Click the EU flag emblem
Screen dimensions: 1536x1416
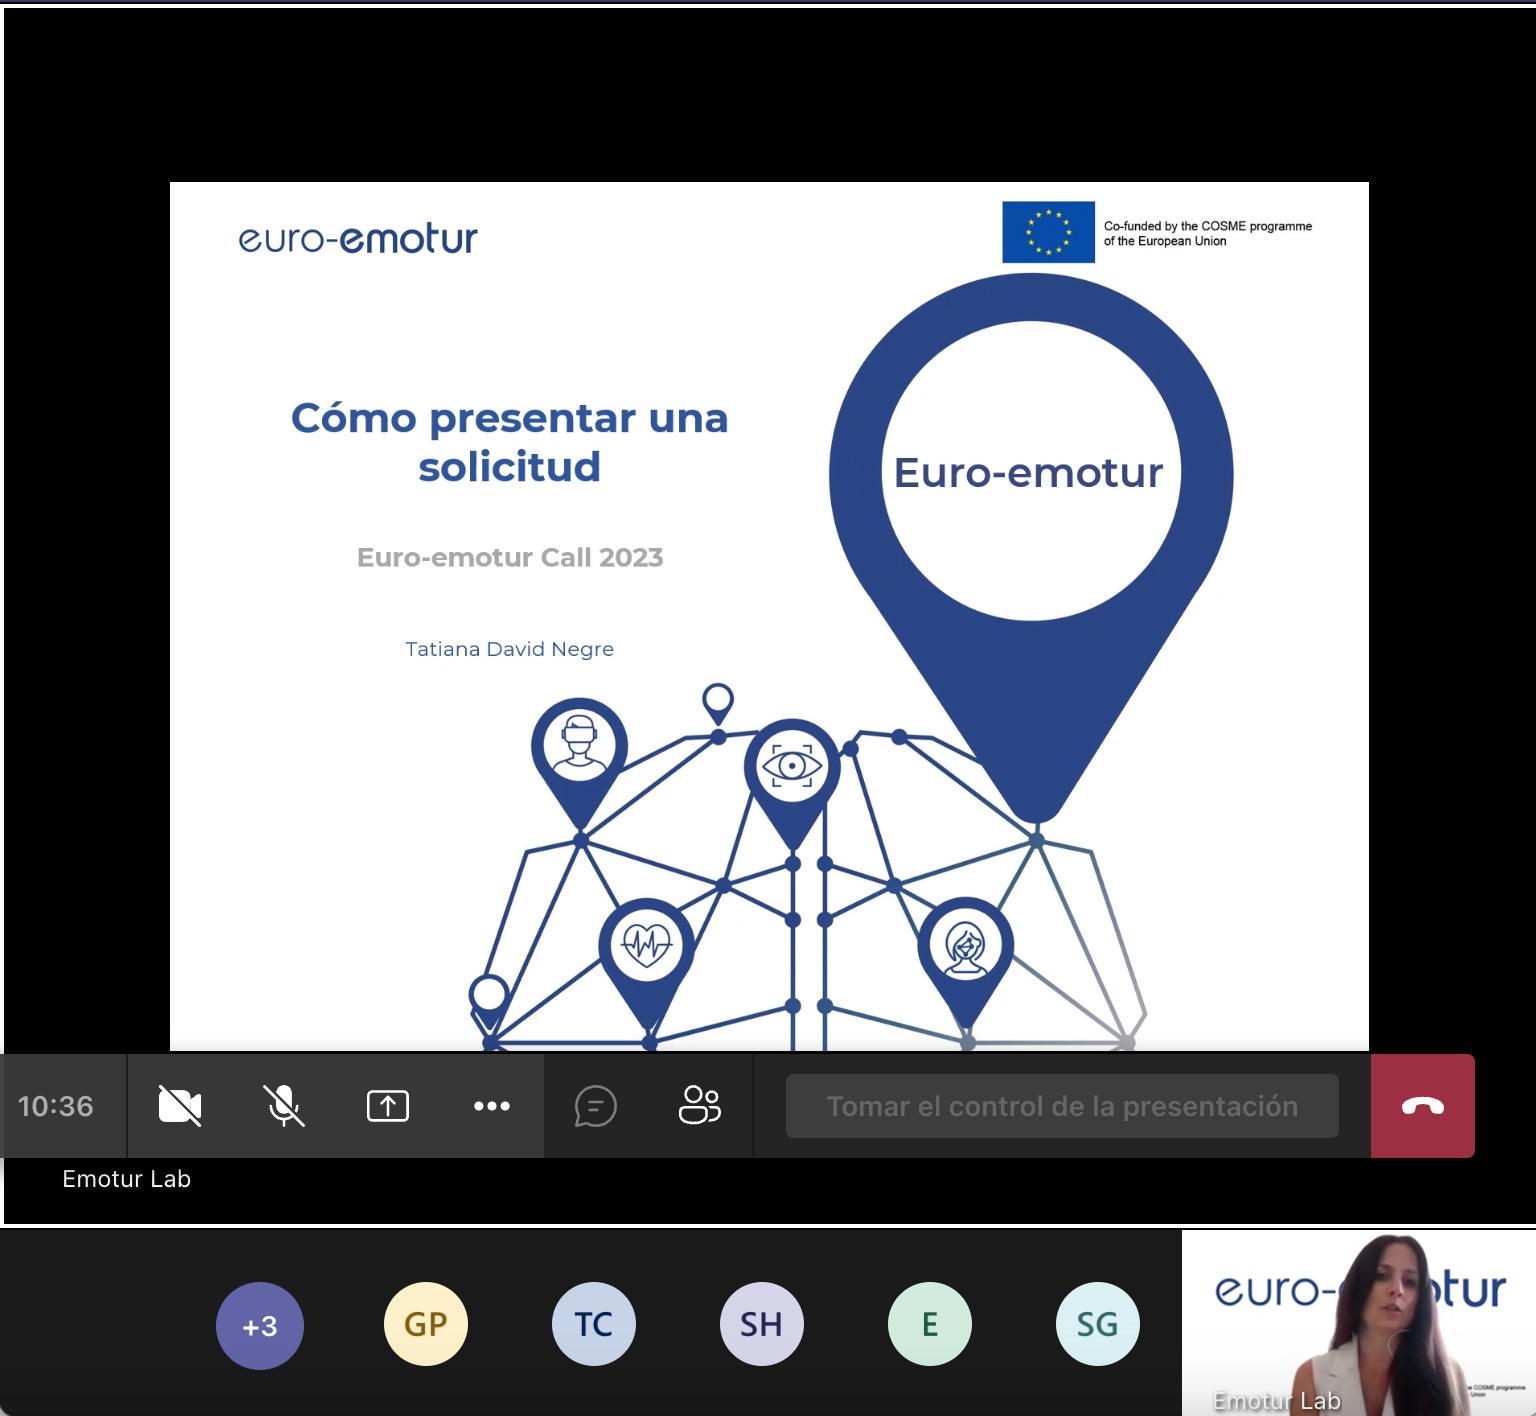click(x=1048, y=232)
